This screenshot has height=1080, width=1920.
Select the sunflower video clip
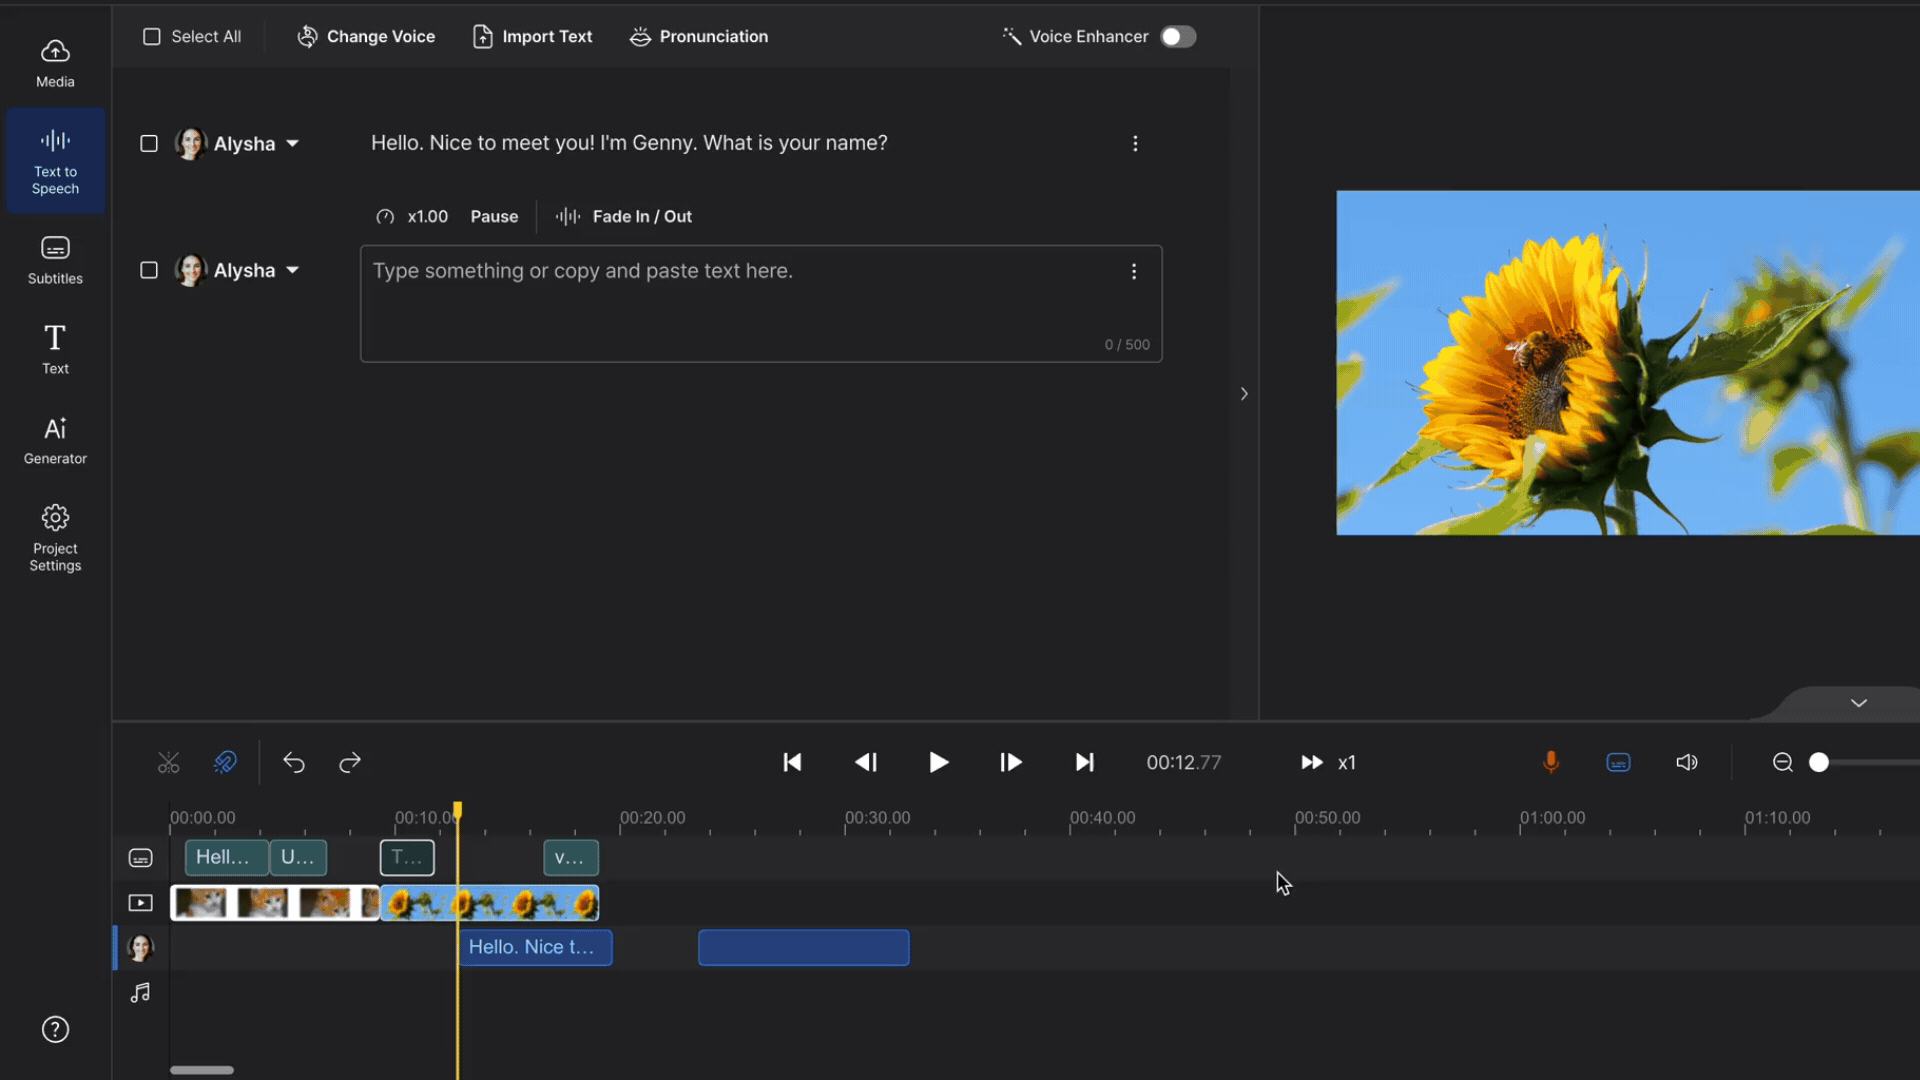pos(490,903)
